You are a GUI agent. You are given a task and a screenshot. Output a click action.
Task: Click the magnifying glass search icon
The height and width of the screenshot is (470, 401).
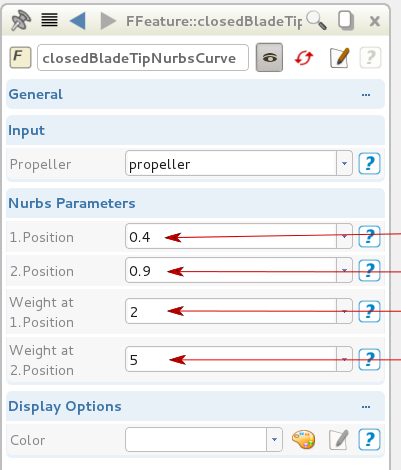click(x=316, y=20)
